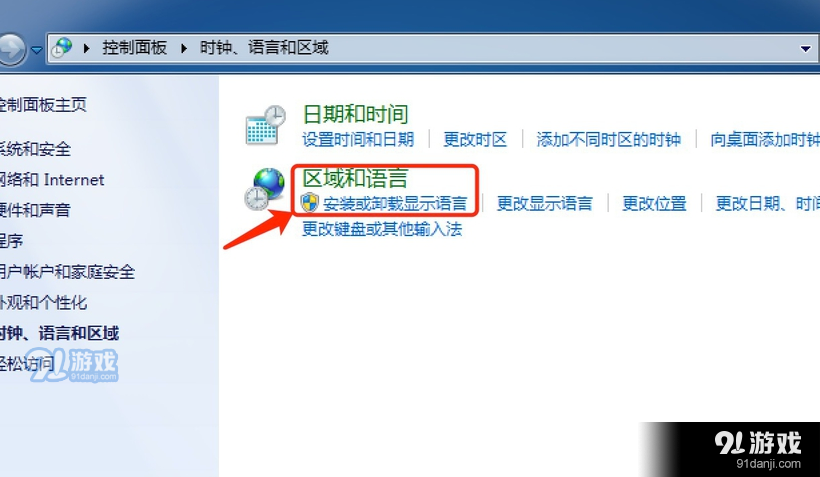Open the 日期和时间 heading link
The width and height of the screenshot is (820, 477).
click(356, 114)
